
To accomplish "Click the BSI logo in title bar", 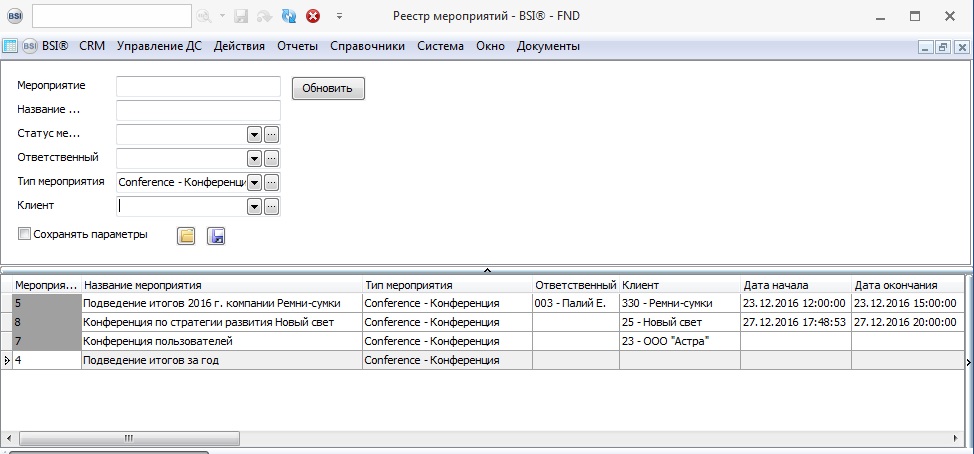I will [x=14, y=16].
